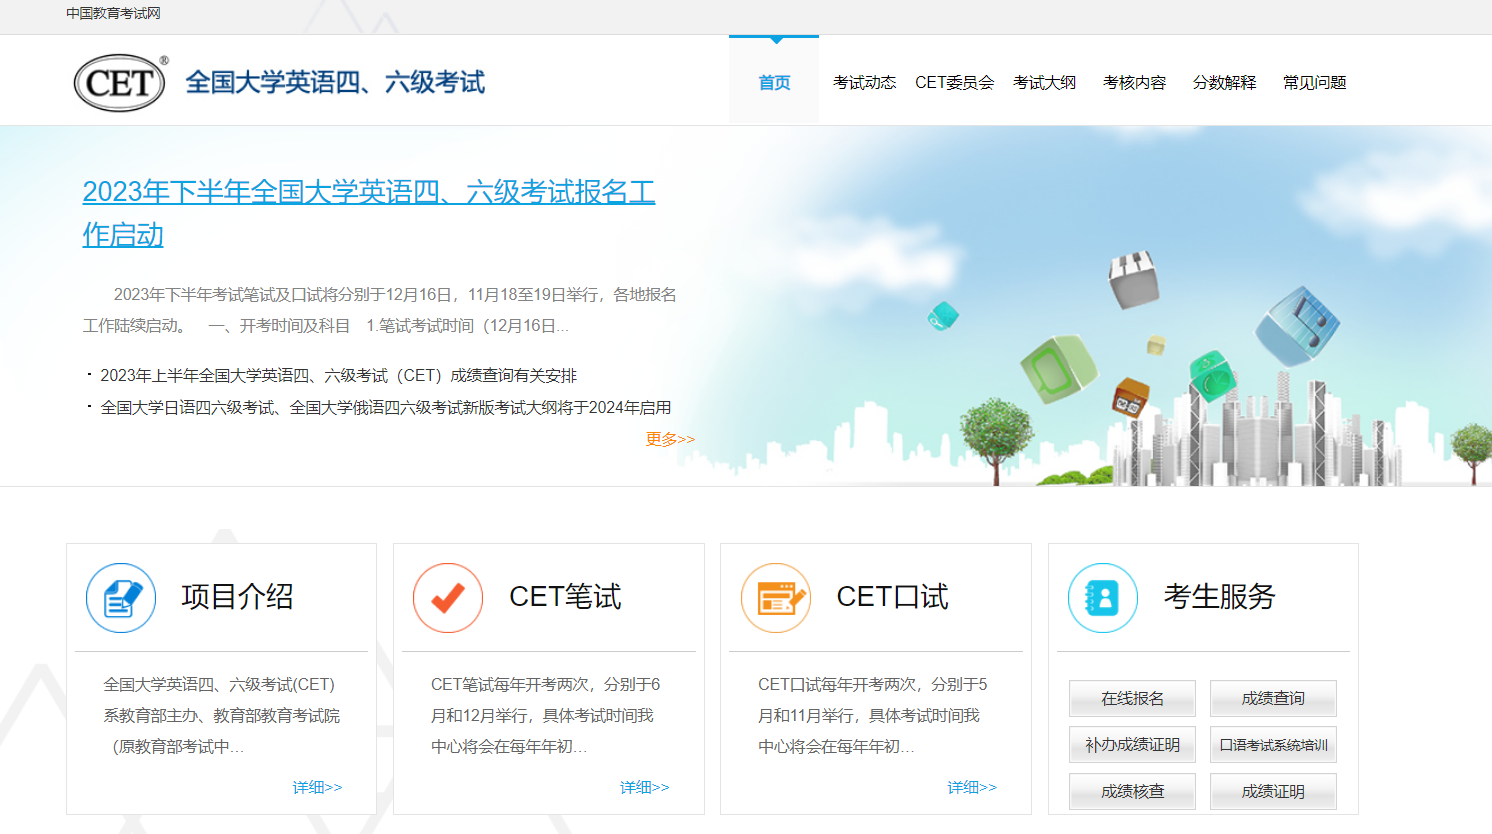Click the CET笔试 card heading

pos(565,597)
